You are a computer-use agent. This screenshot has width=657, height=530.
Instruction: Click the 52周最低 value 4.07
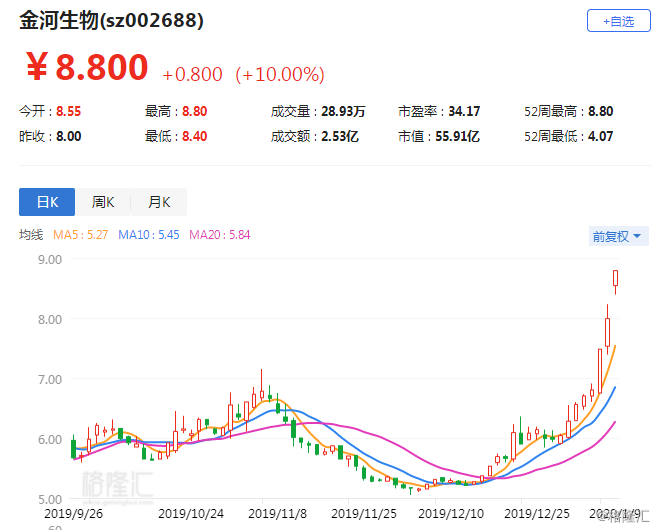coord(600,137)
